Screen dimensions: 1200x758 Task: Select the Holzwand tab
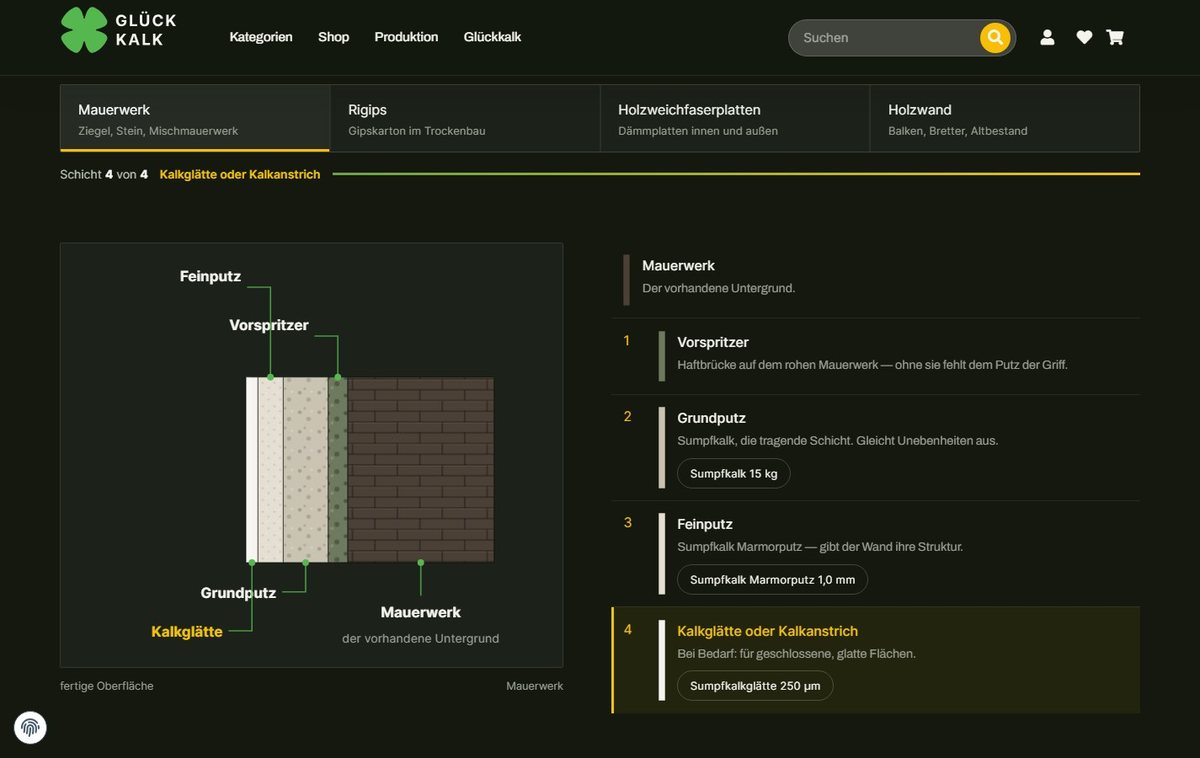(1005, 118)
